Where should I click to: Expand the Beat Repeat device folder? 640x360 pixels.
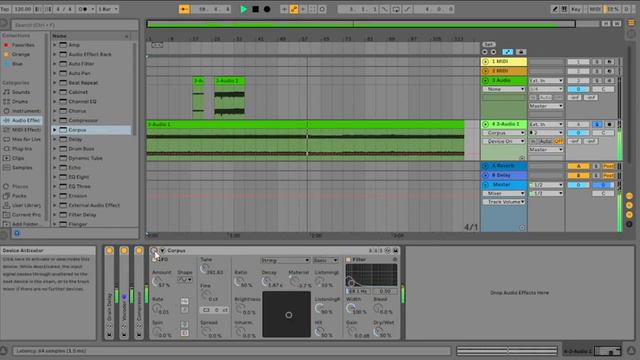tap(55, 83)
